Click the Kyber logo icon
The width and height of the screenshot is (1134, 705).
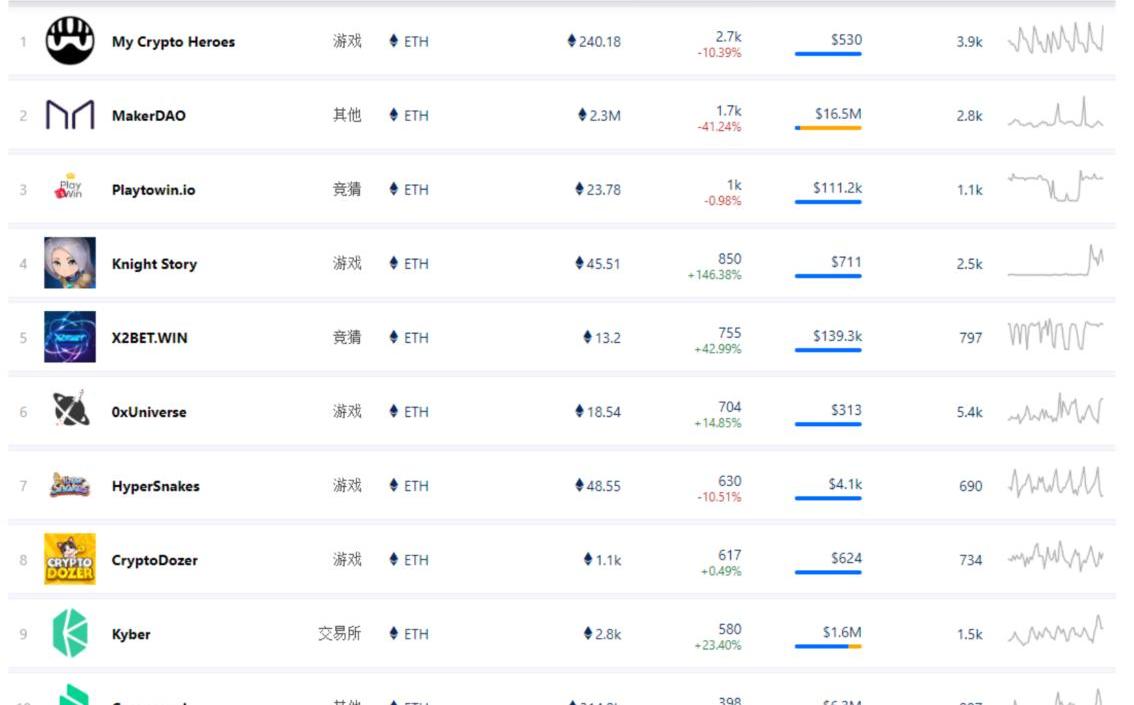70,633
